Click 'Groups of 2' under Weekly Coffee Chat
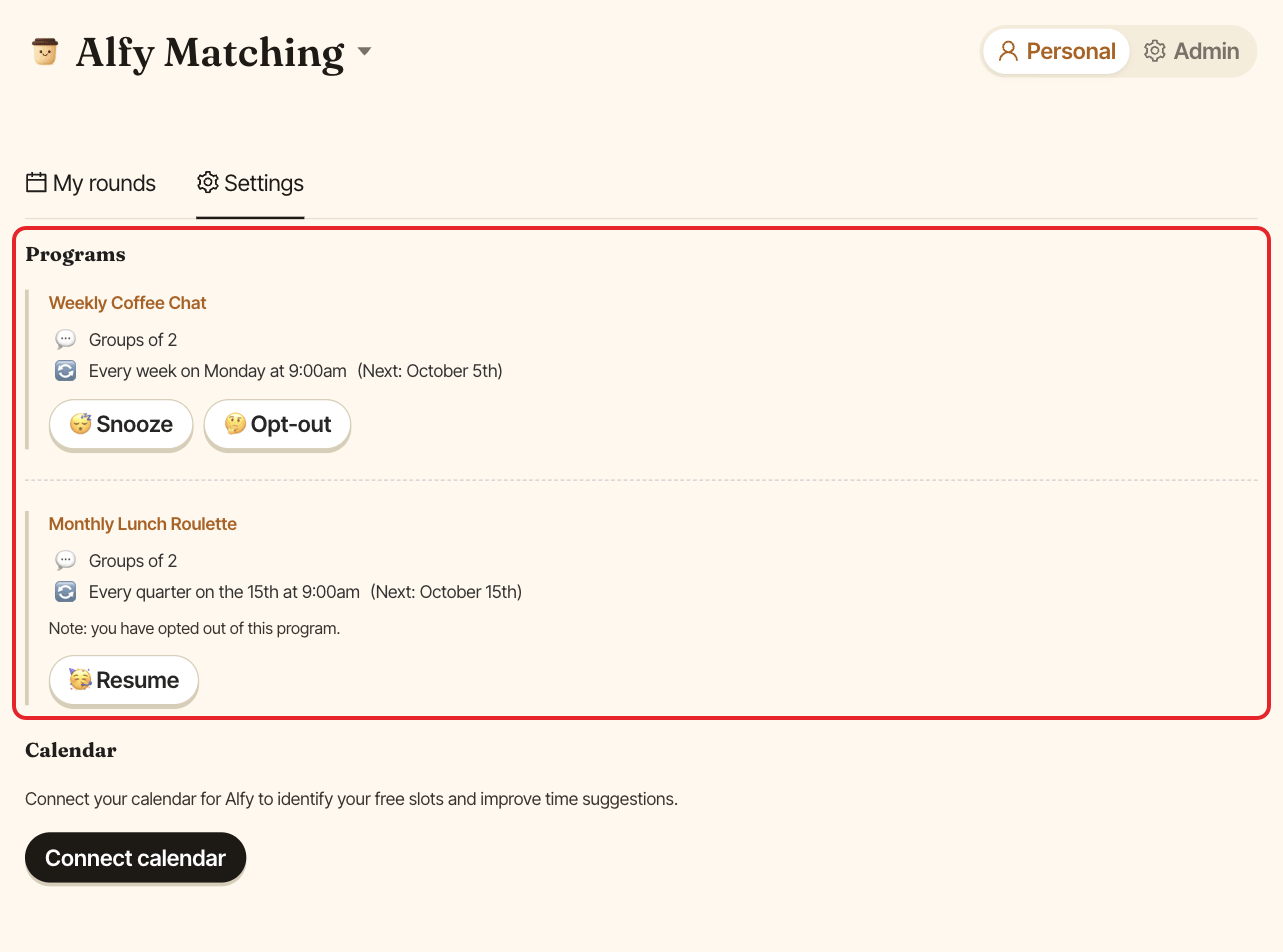This screenshot has height=952, width=1283. pyautogui.click(x=133, y=340)
